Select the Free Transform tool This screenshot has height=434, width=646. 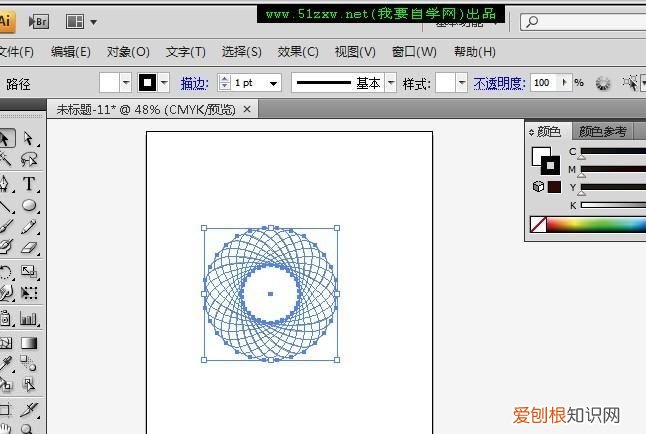(x=29, y=293)
